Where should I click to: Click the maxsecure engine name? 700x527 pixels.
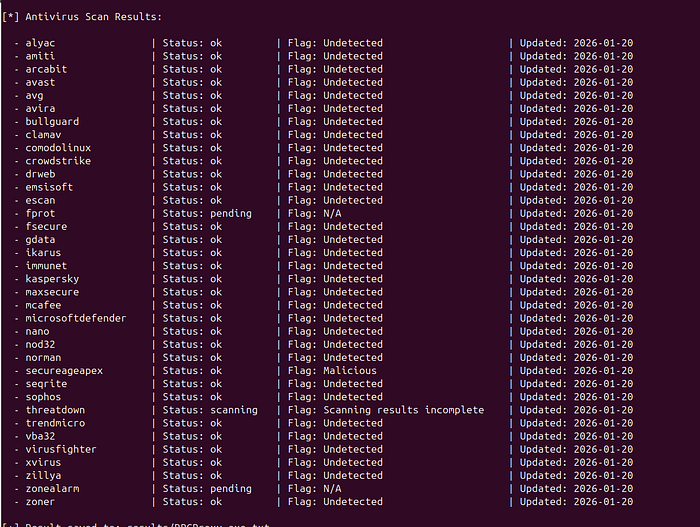coord(52,292)
